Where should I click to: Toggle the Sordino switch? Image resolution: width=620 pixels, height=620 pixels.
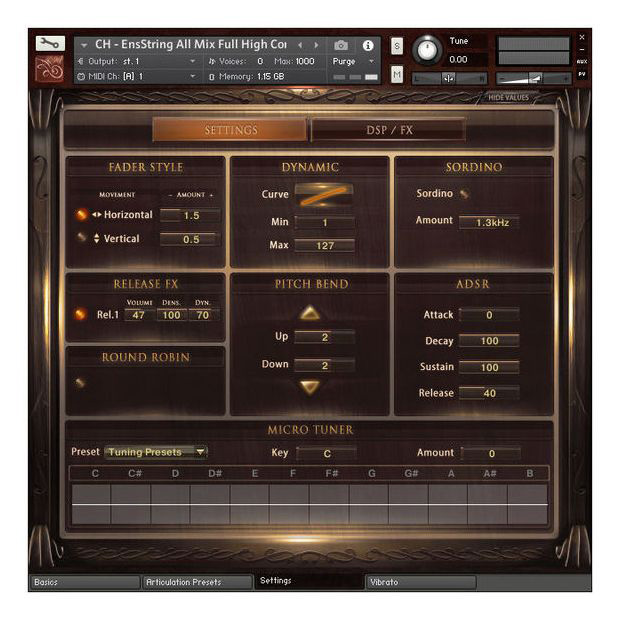(464, 194)
